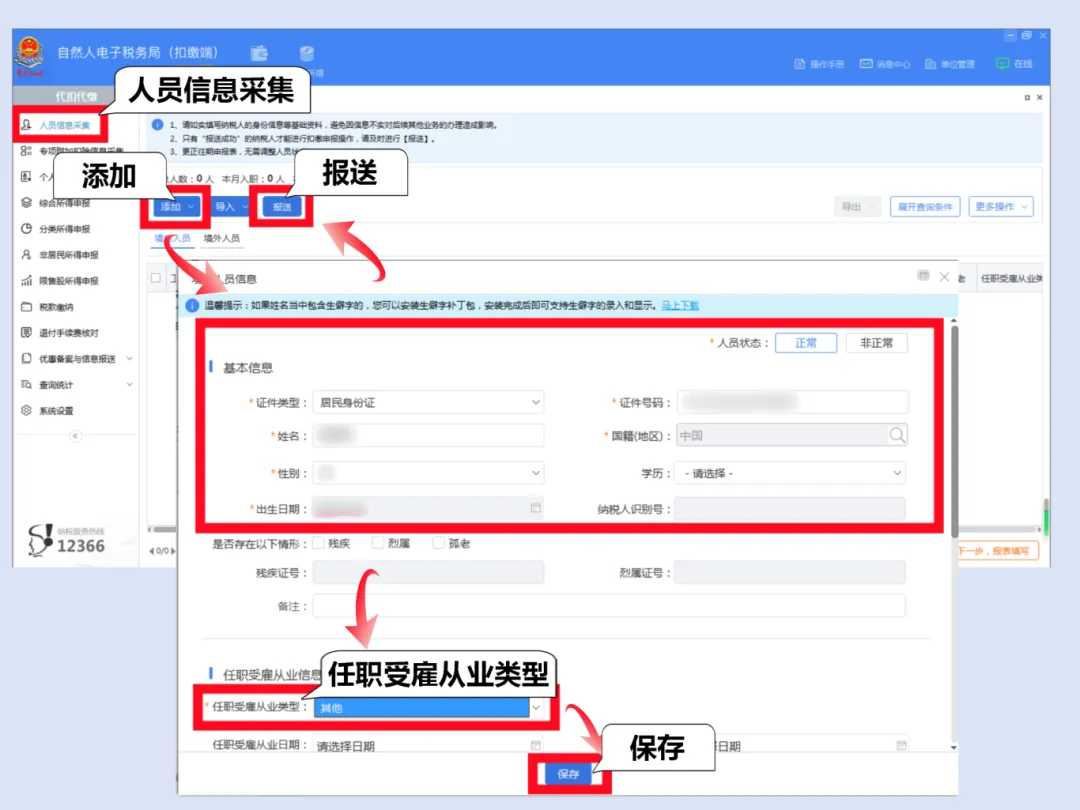Select 综合所得申报 in the sidebar
Screen dimensions: 1080x810
pos(64,203)
